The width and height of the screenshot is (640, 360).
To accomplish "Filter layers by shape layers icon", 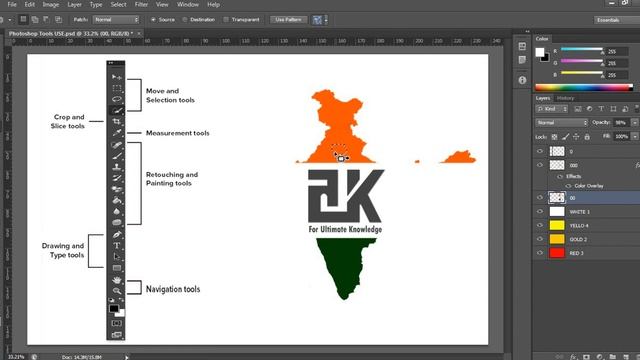I will coord(613,109).
